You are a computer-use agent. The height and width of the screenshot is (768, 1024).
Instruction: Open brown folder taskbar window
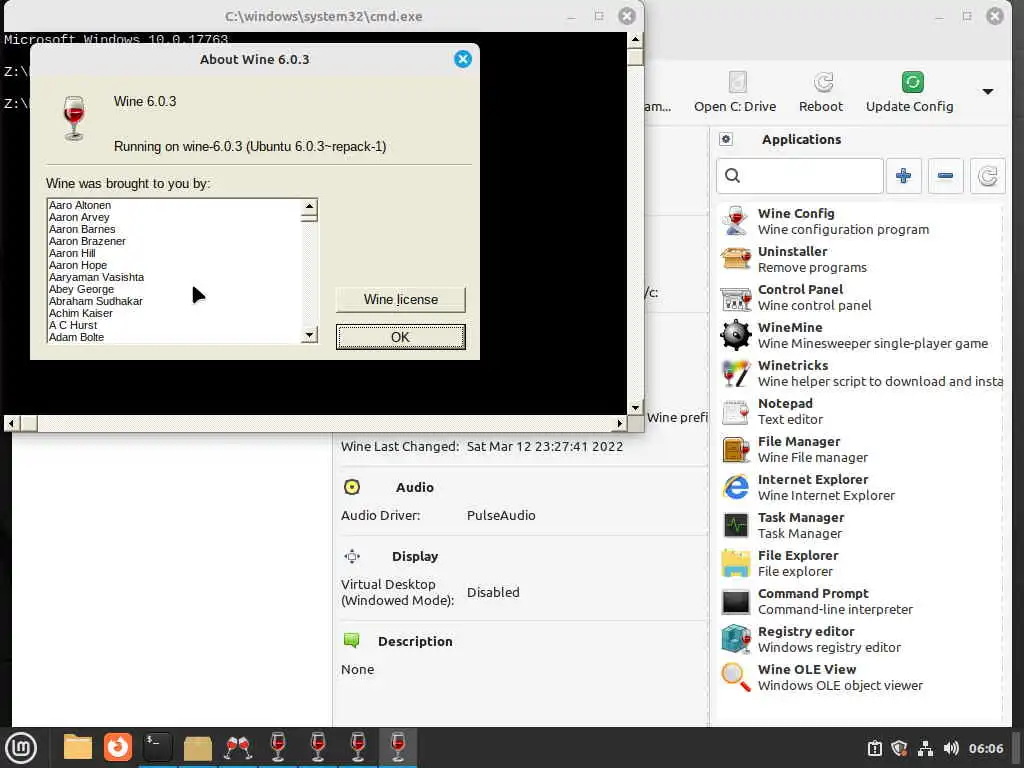197,747
